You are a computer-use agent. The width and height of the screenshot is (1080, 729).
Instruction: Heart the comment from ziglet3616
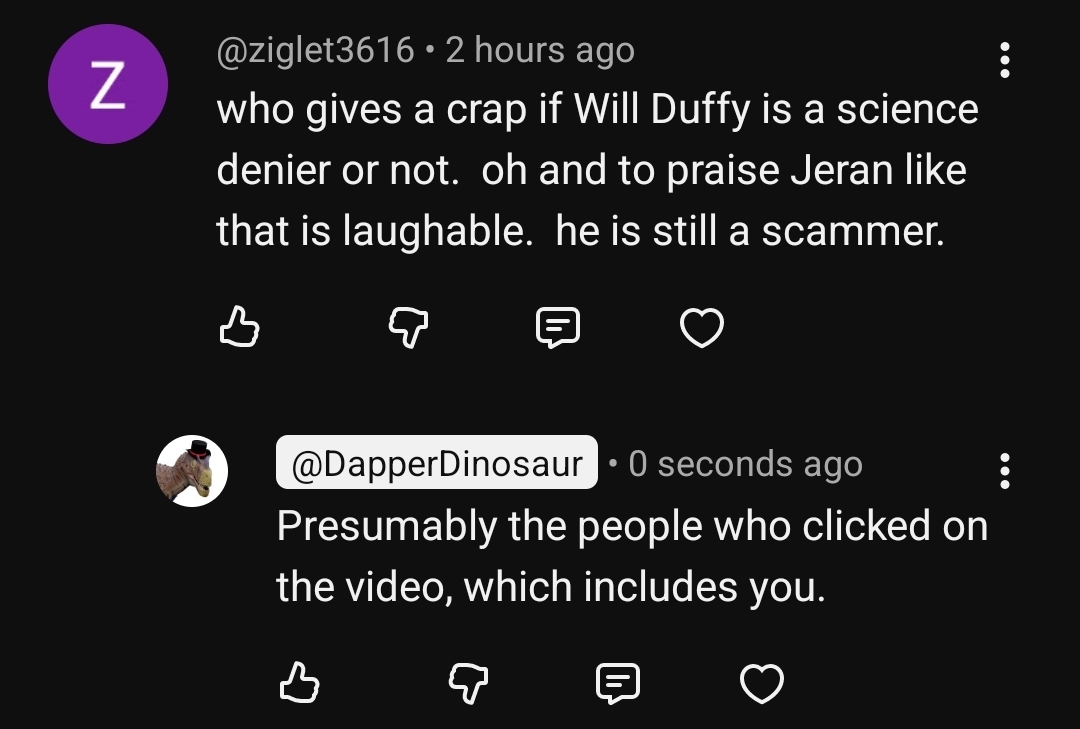pyautogui.click(x=701, y=327)
